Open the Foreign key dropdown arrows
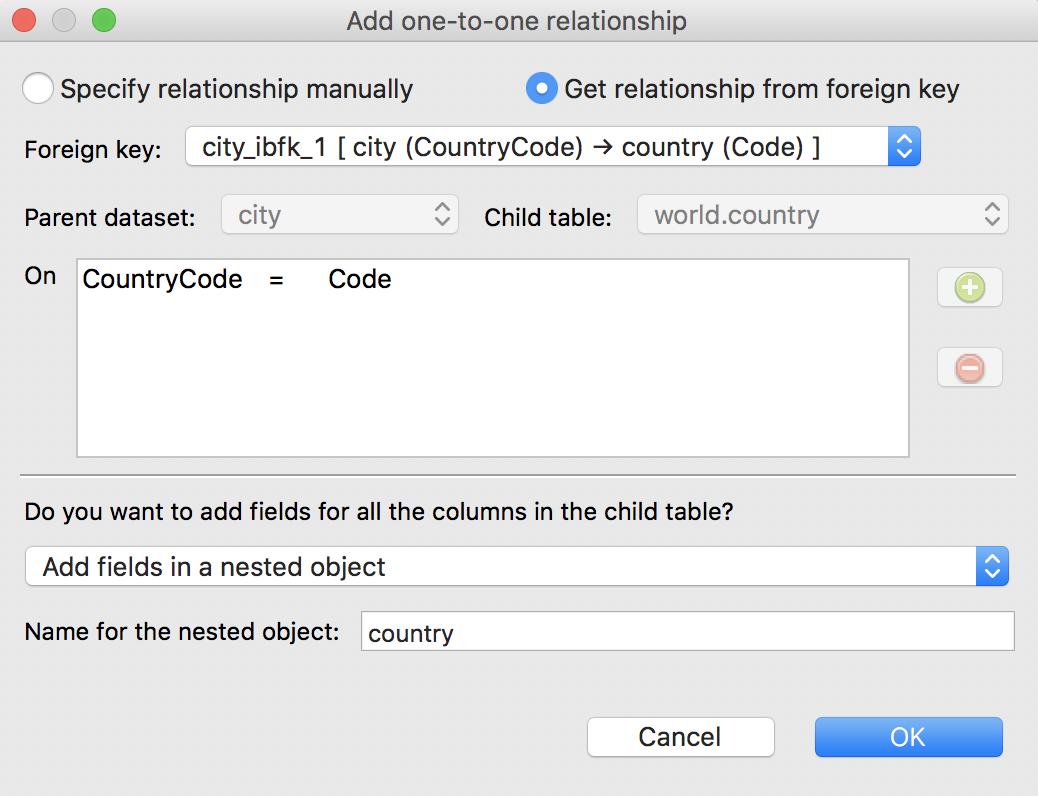This screenshot has width=1038, height=796. pos(904,146)
